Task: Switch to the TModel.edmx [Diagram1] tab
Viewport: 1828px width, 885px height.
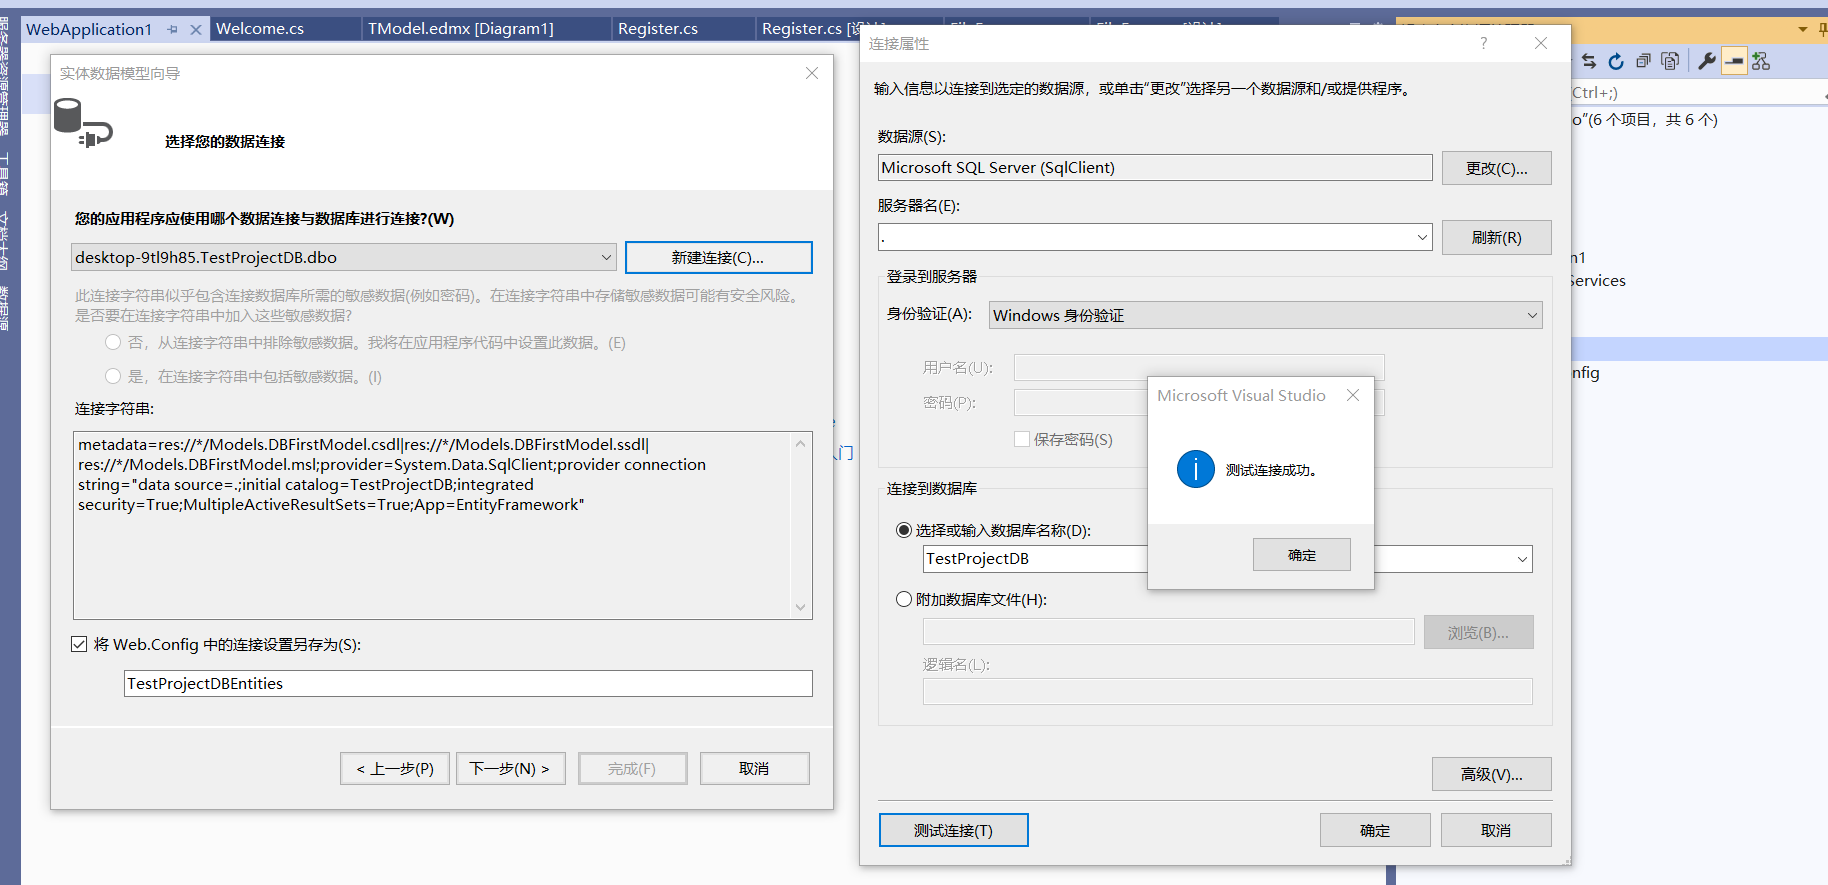Action: tap(461, 29)
